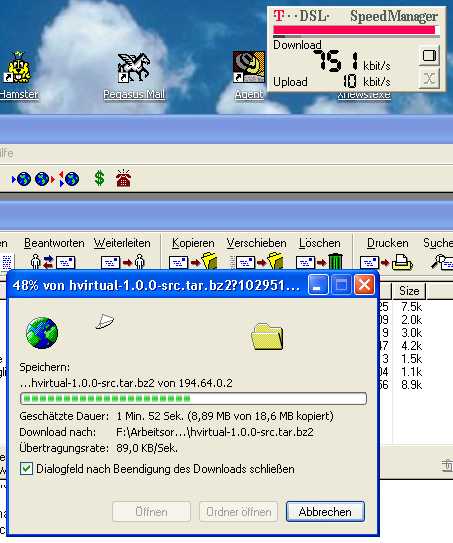Select the message row with size 1.5k

click(411, 359)
